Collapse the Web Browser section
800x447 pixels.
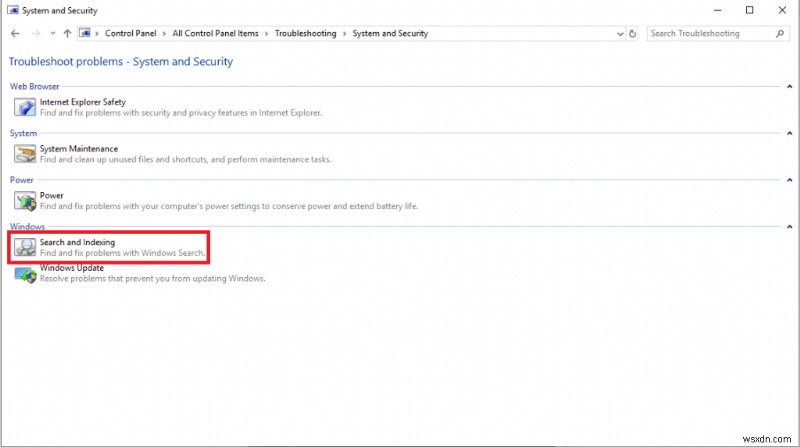click(789, 87)
